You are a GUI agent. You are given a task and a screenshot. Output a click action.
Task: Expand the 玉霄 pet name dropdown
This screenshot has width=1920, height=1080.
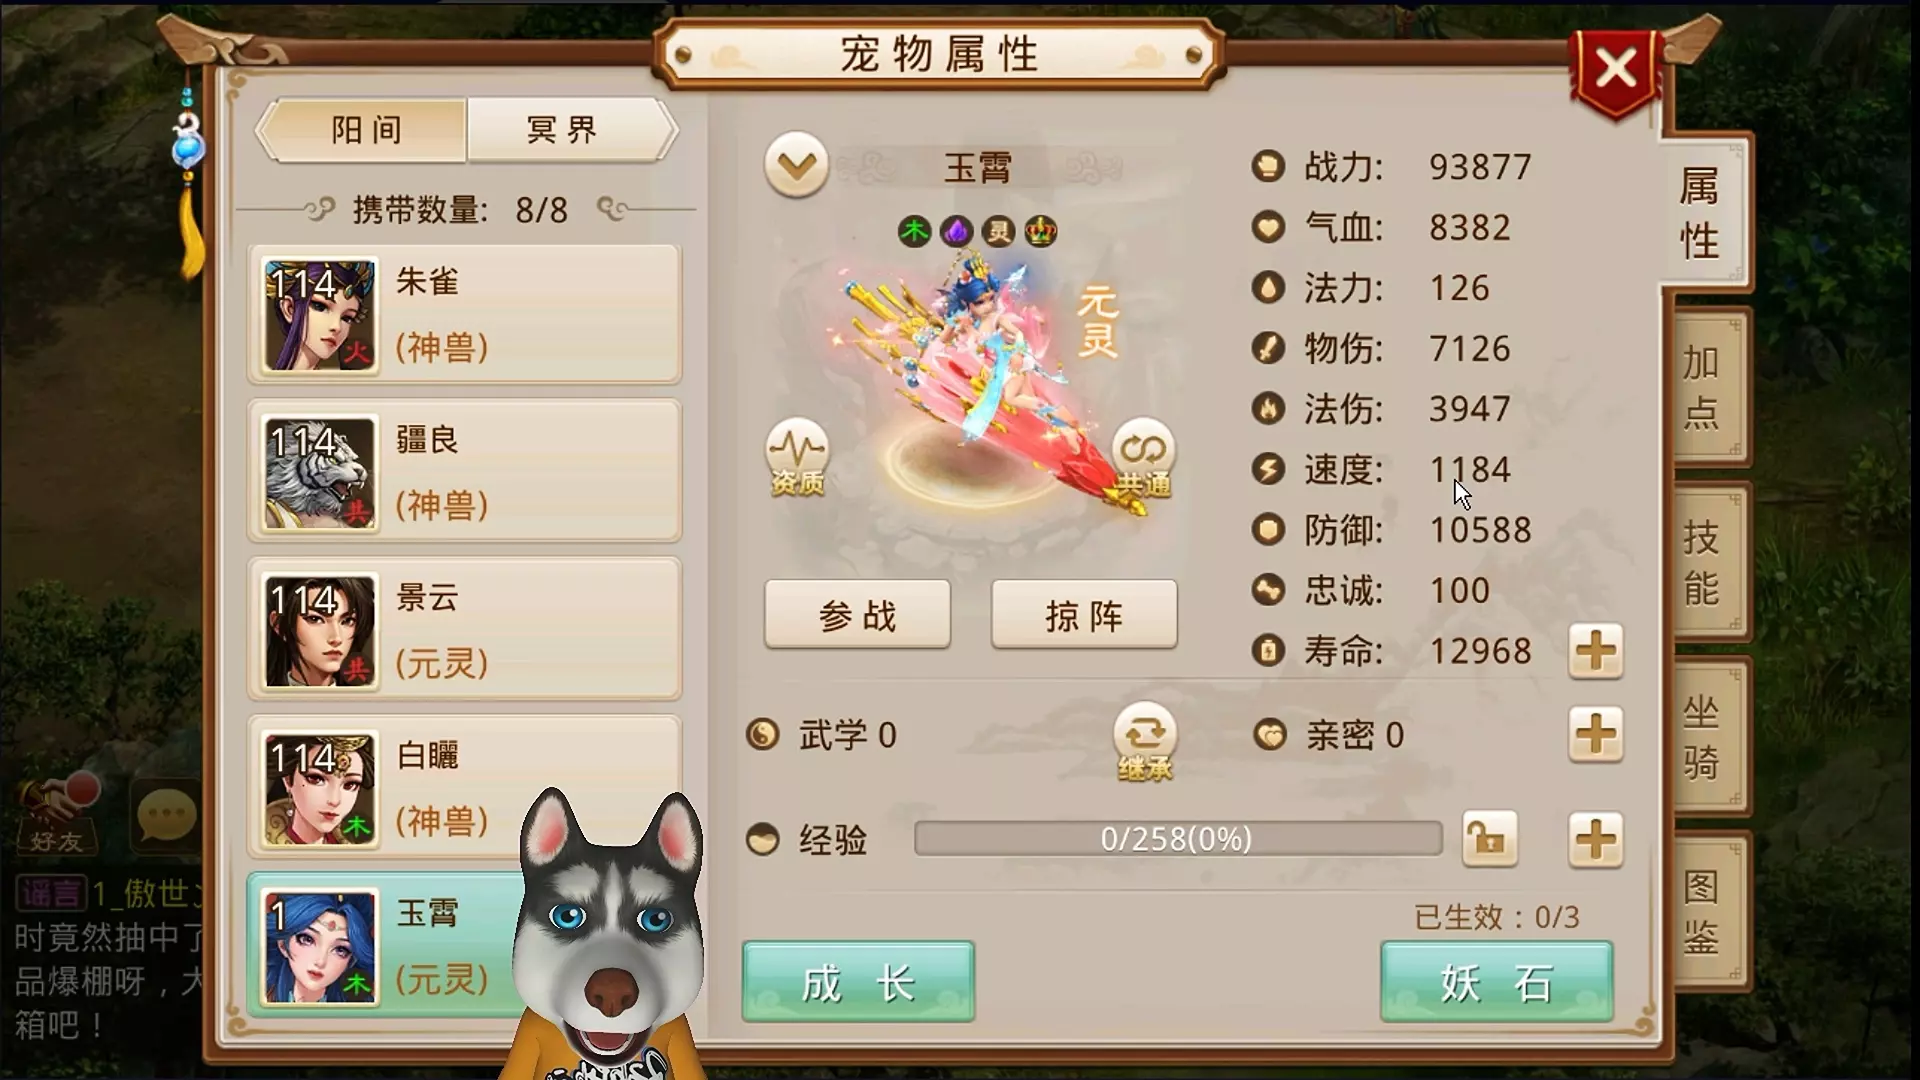point(797,165)
